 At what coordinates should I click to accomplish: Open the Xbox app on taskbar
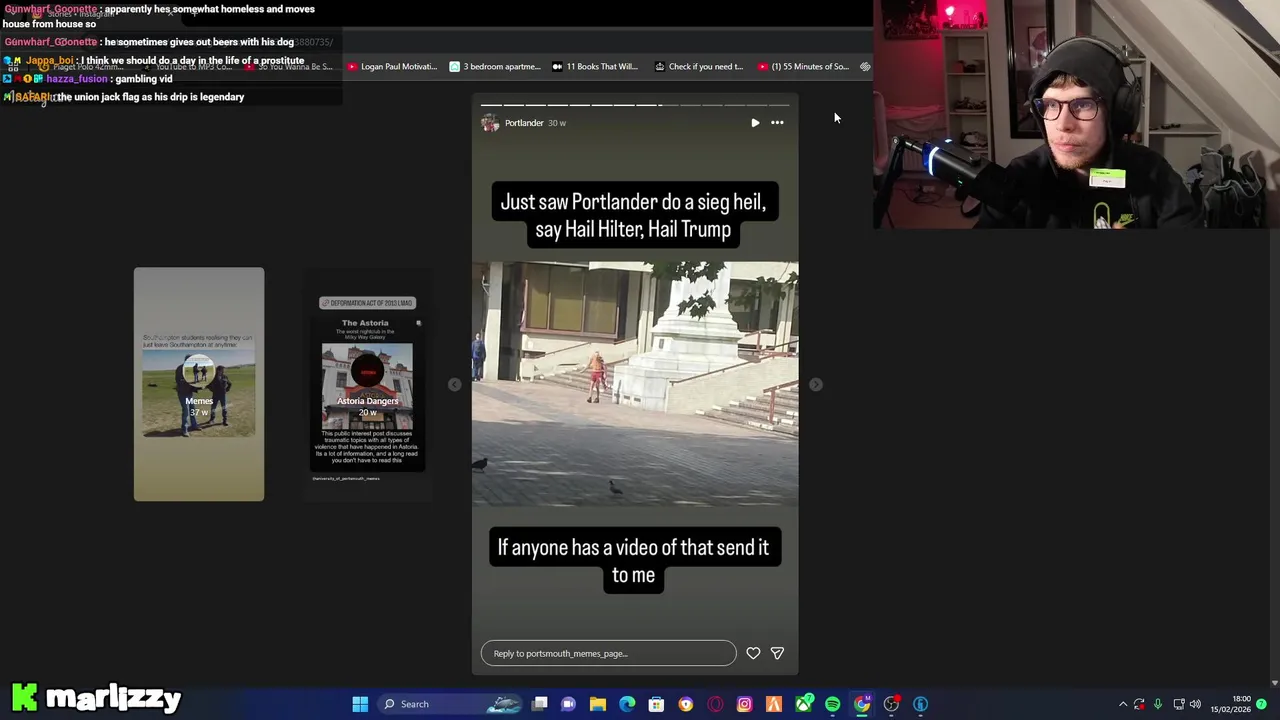(x=803, y=704)
